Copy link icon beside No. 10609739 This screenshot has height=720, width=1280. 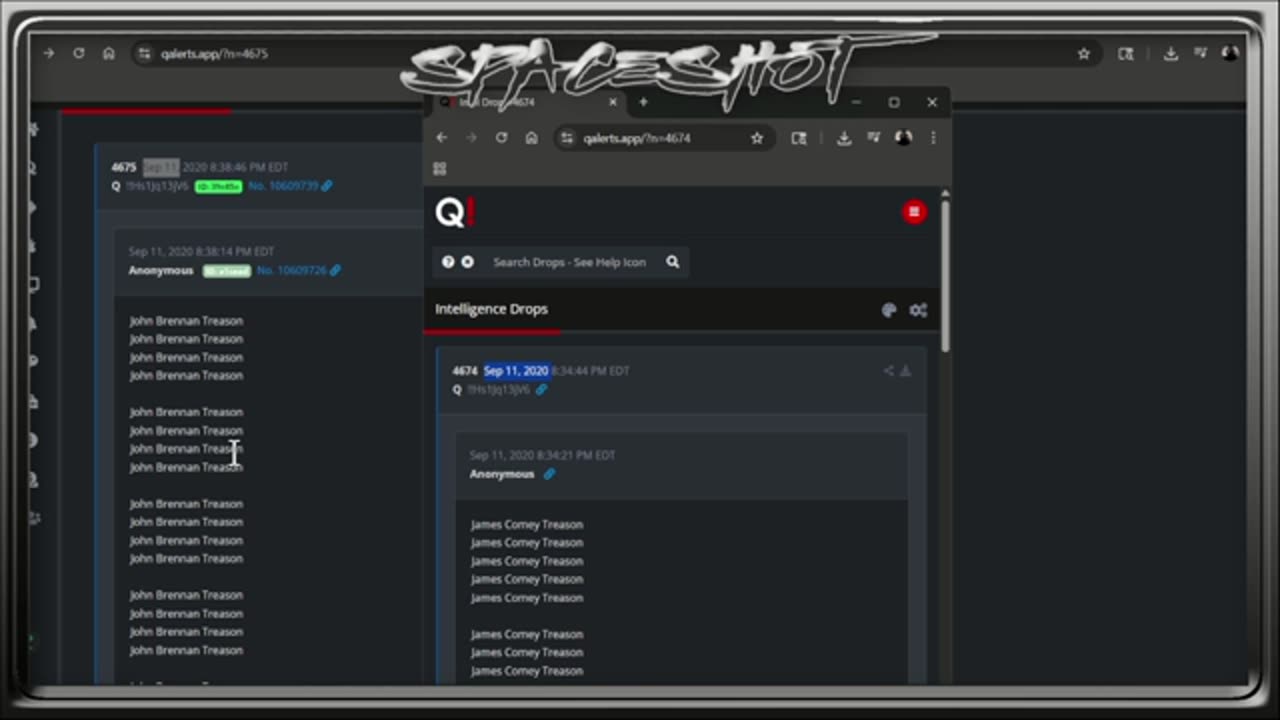327,186
